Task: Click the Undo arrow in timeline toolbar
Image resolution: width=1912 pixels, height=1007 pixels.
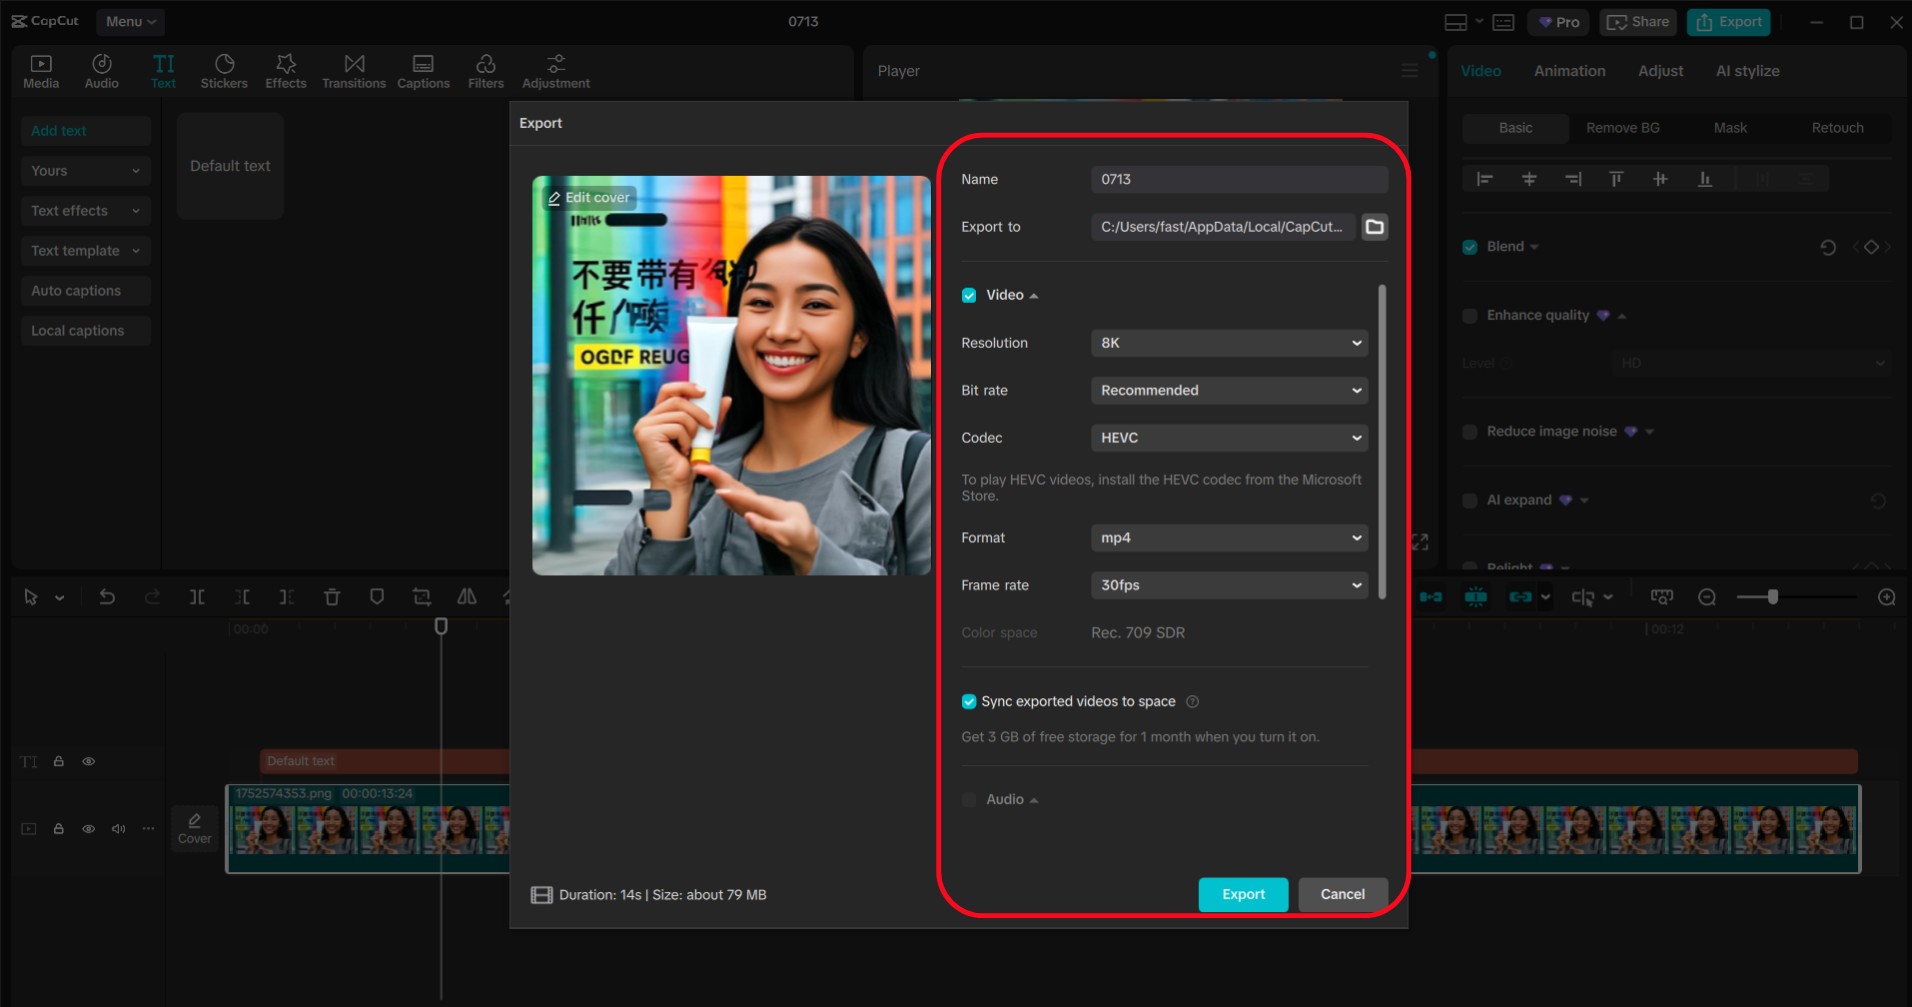Action: 107,597
